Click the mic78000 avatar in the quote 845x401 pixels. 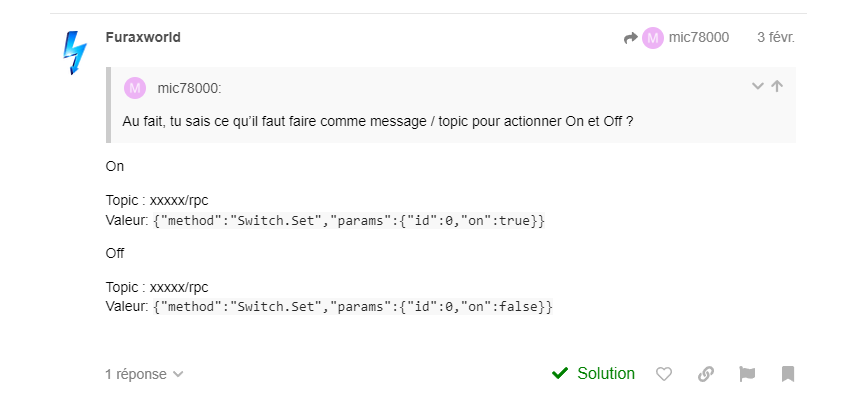(135, 88)
